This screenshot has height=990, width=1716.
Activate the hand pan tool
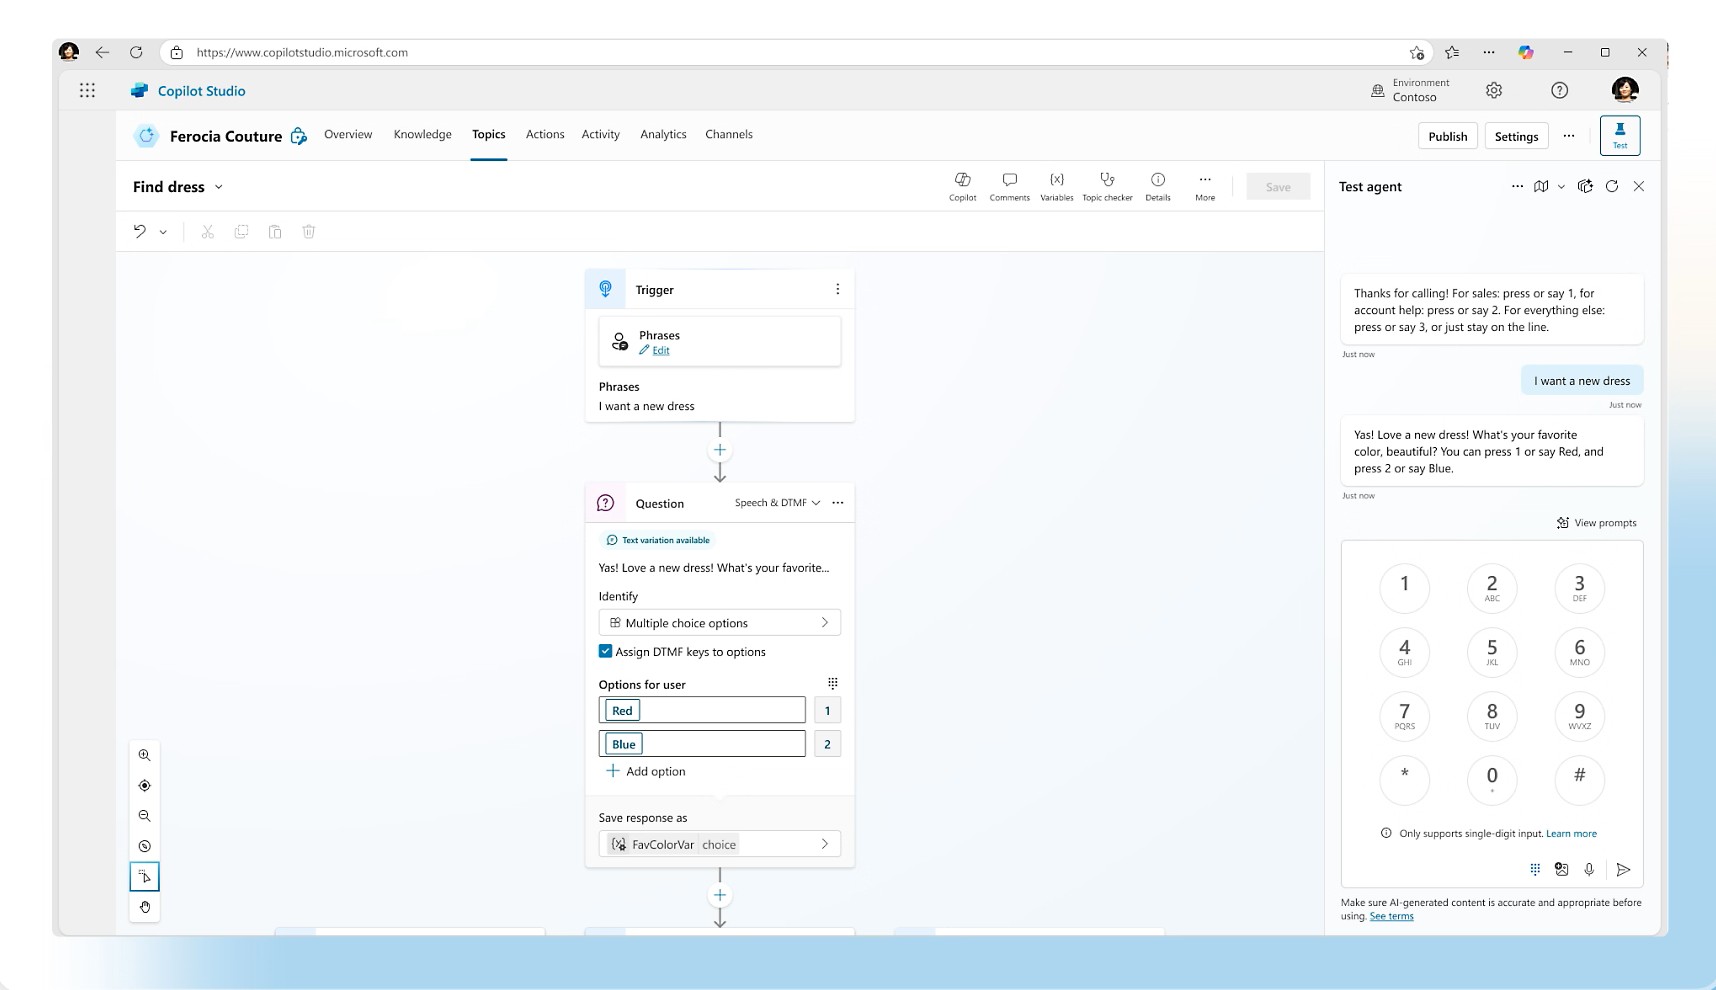coord(144,907)
